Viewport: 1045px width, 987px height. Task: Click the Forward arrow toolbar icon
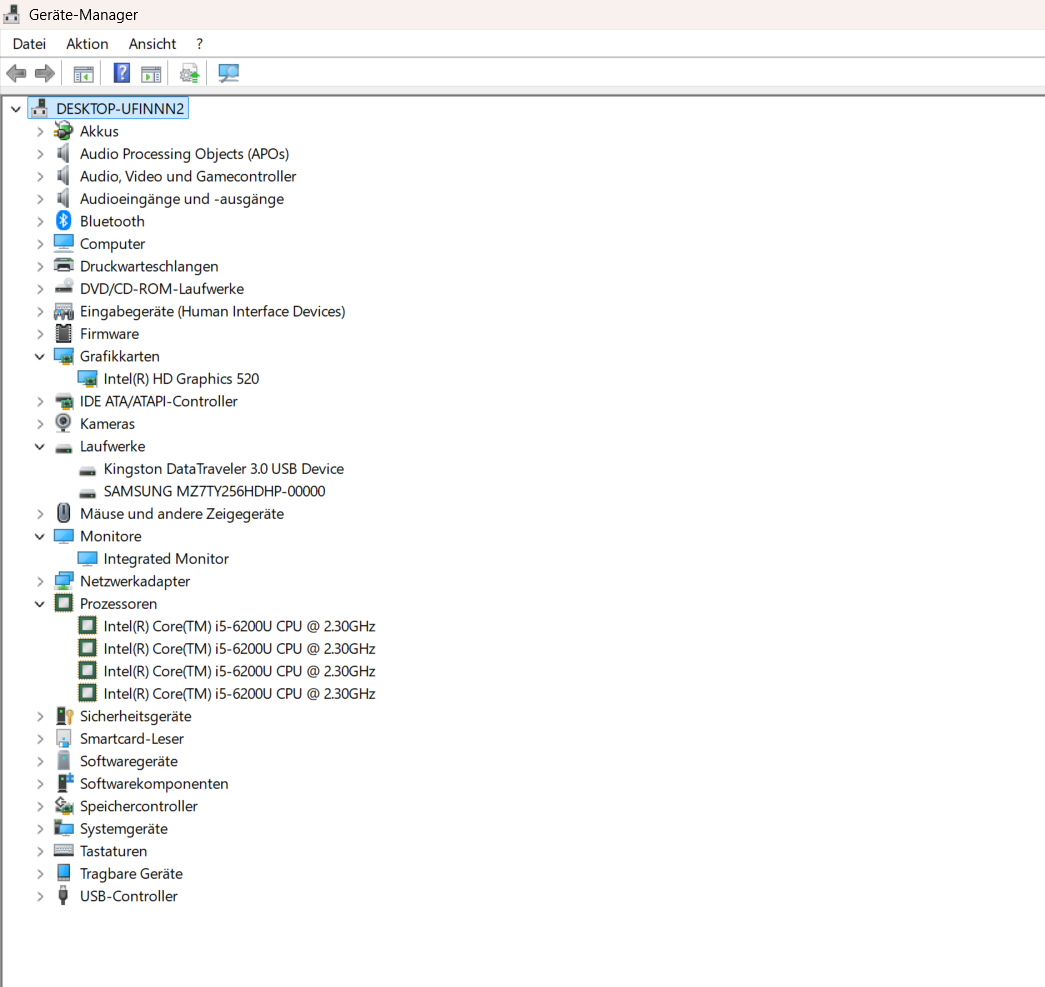click(x=45, y=73)
